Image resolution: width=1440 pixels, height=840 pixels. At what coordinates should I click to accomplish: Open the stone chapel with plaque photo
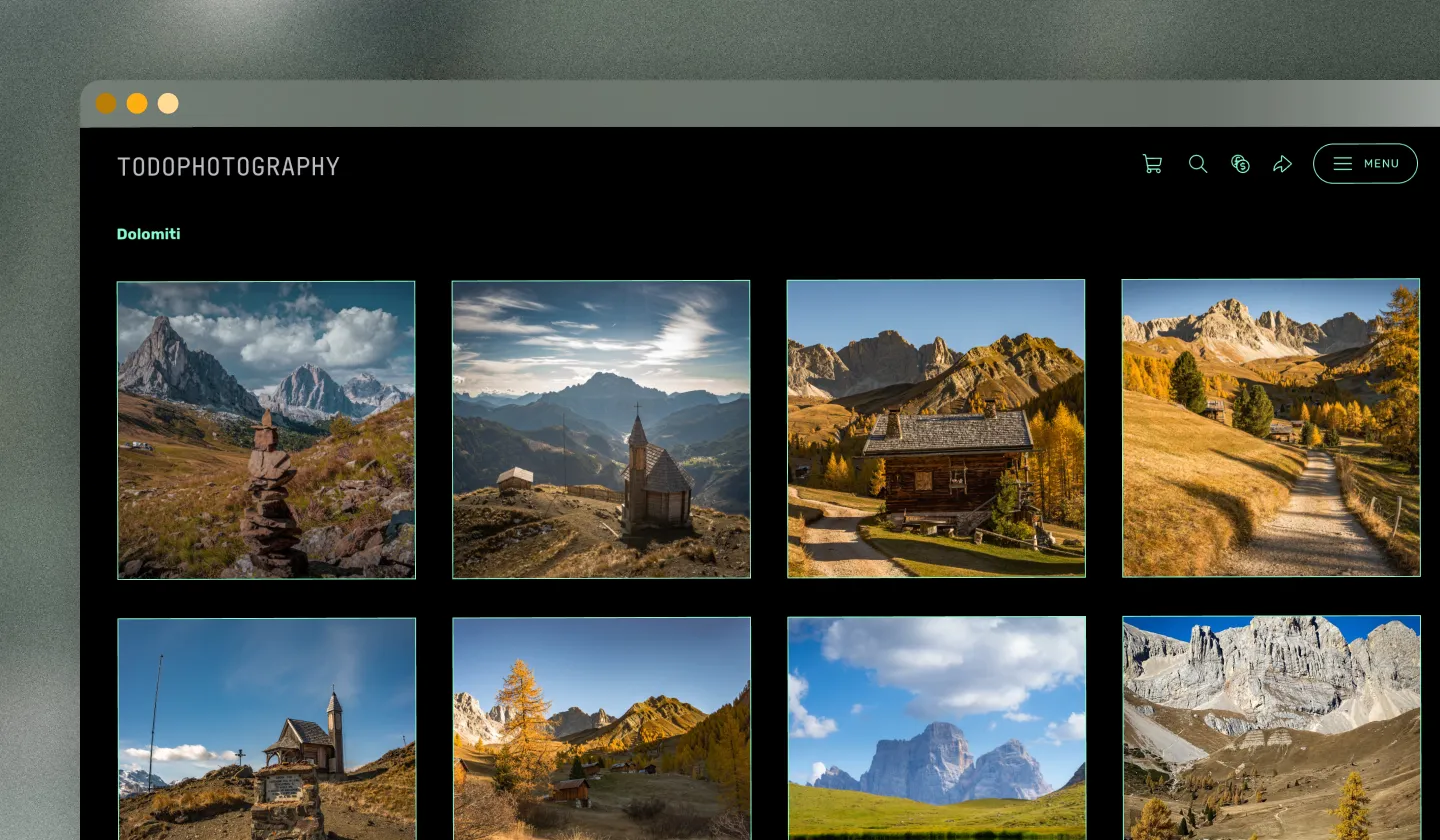click(x=267, y=729)
